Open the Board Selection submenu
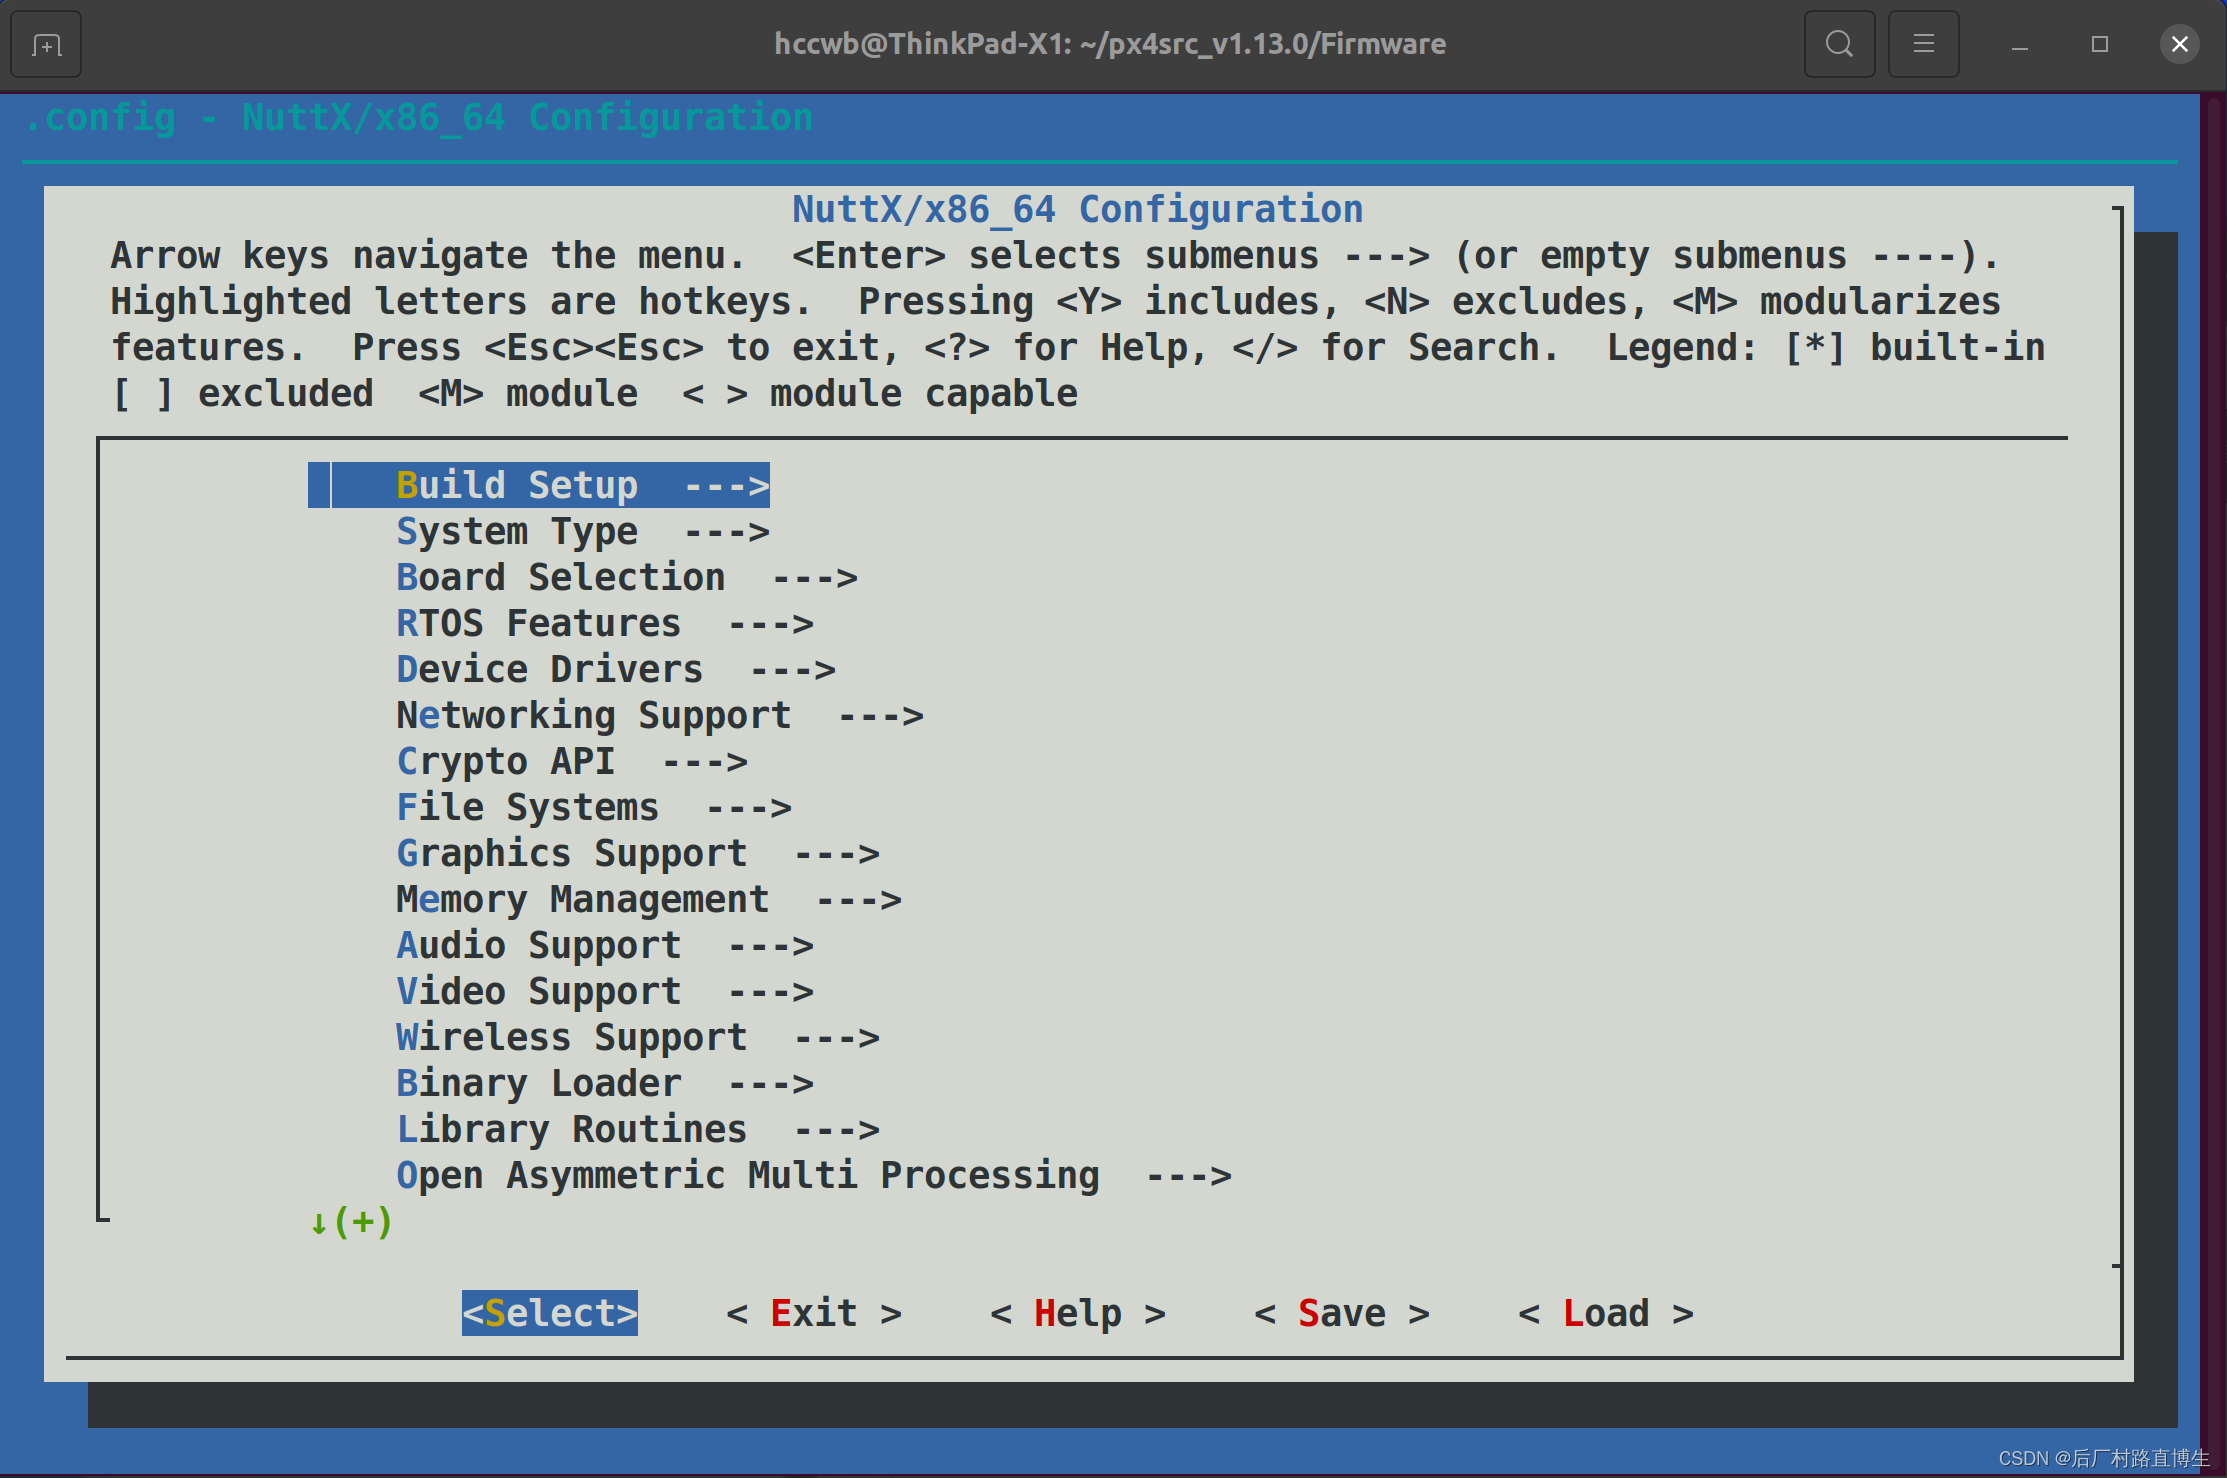Image resolution: width=2227 pixels, height=1478 pixels. 627,578
